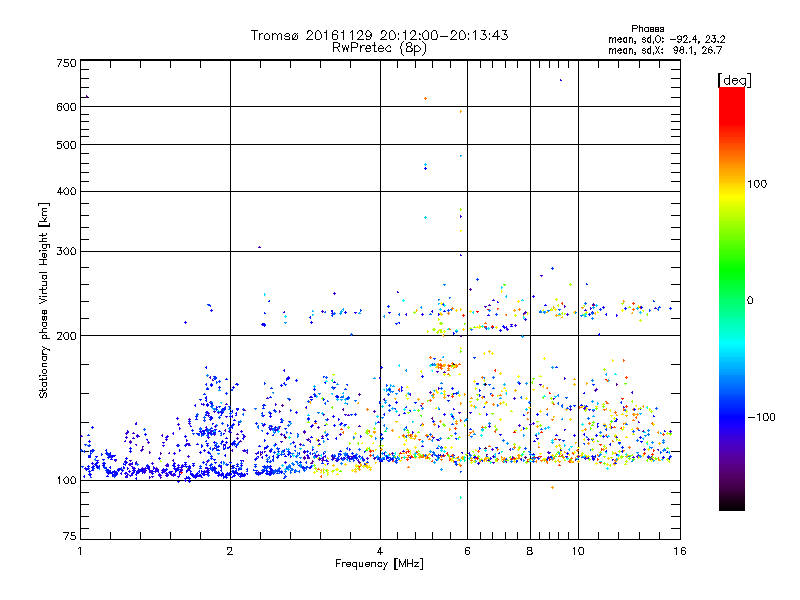Click the 'Phases' header label

pyautogui.click(x=647, y=29)
